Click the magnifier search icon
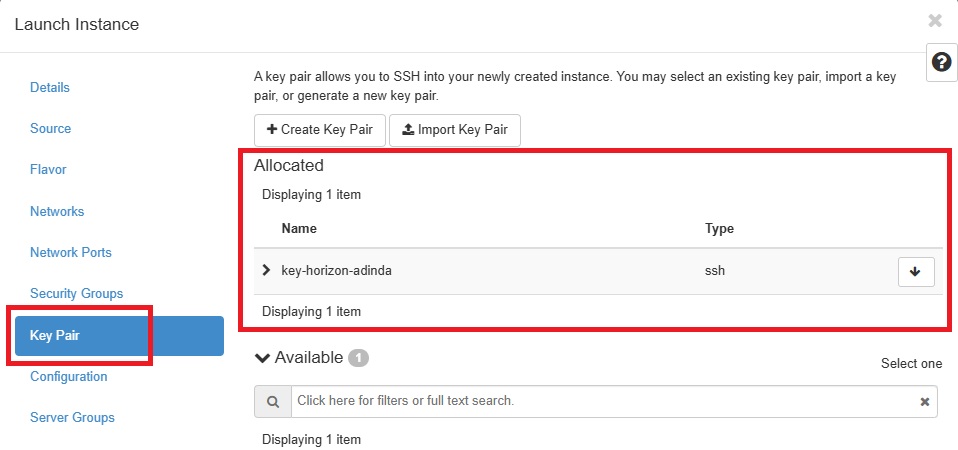This screenshot has width=958, height=450. coord(273,401)
